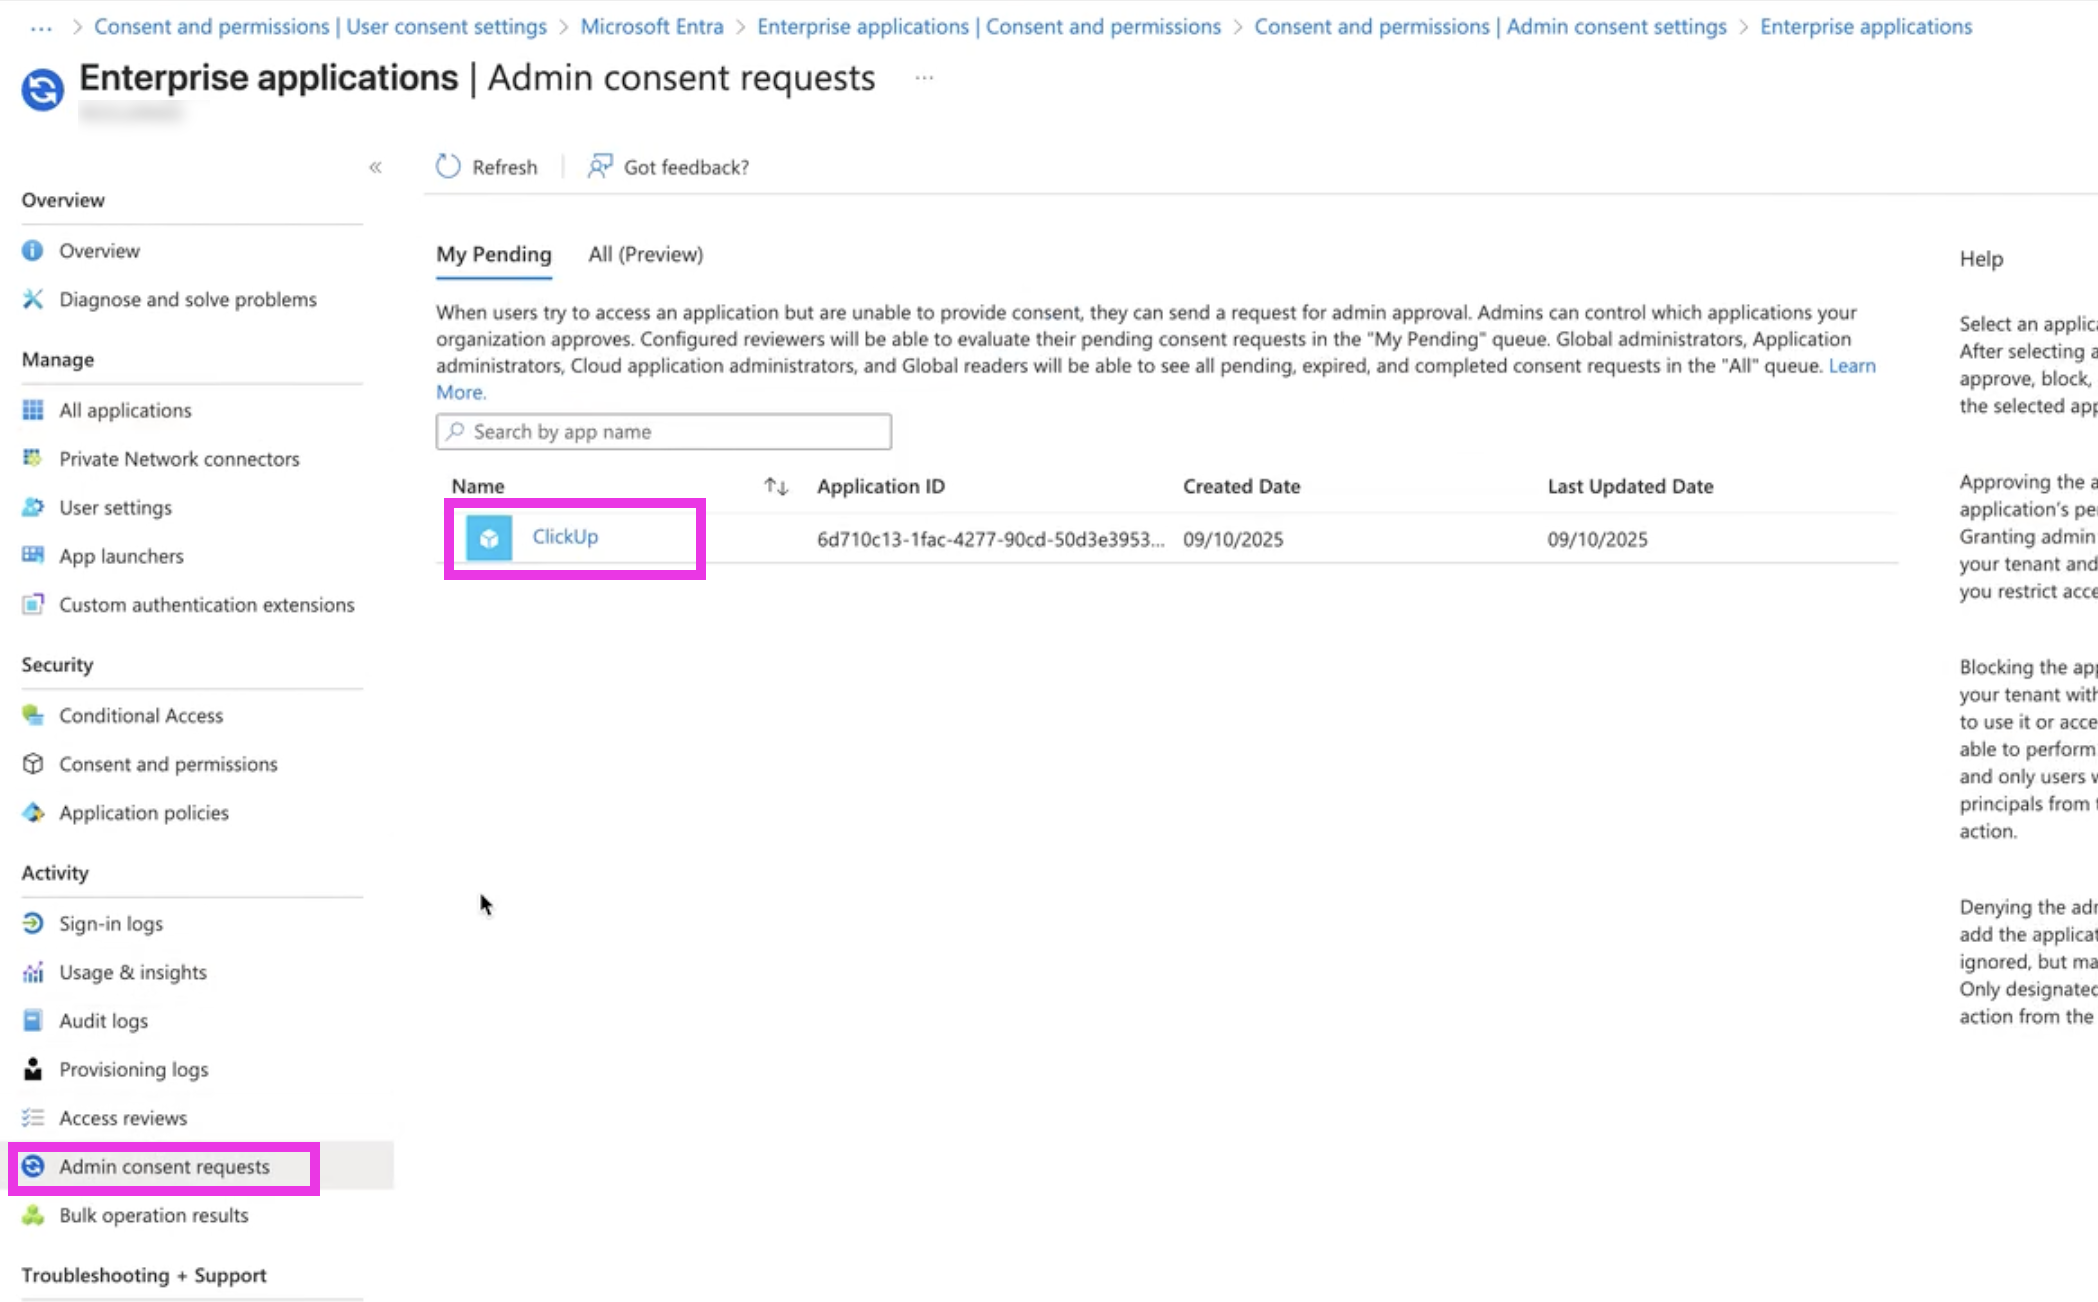The width and height of the screenshot is (2098, 1302).
Task: Refresh the admin consent requests list
Action: click(486, 166)
